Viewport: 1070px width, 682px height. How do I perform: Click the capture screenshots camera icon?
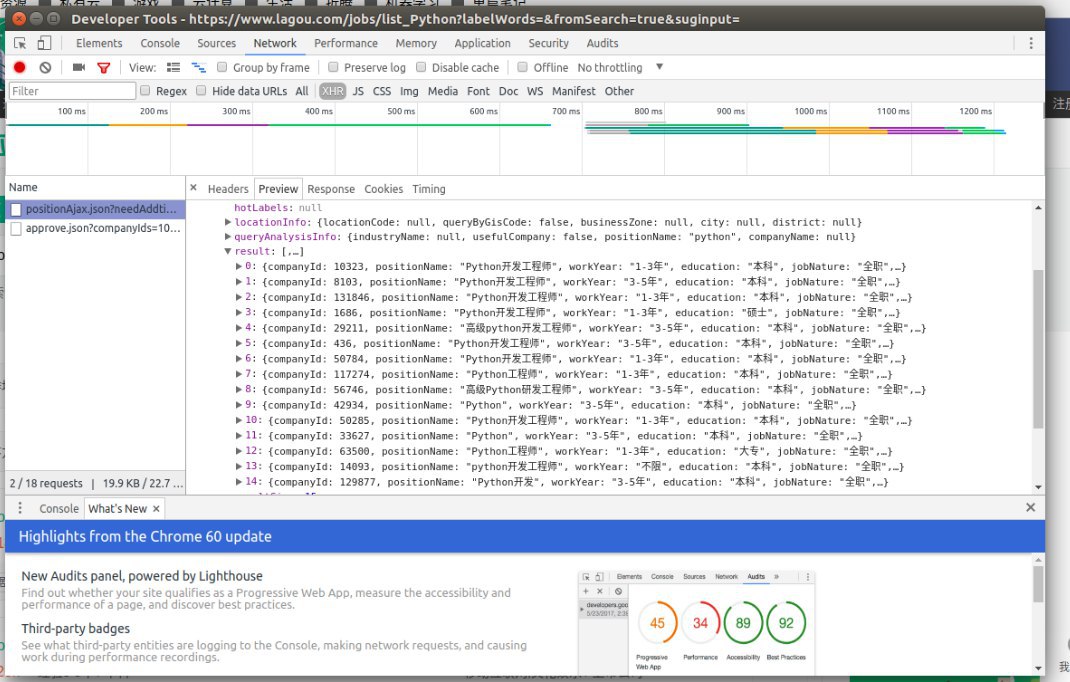[x=79, y=67]
